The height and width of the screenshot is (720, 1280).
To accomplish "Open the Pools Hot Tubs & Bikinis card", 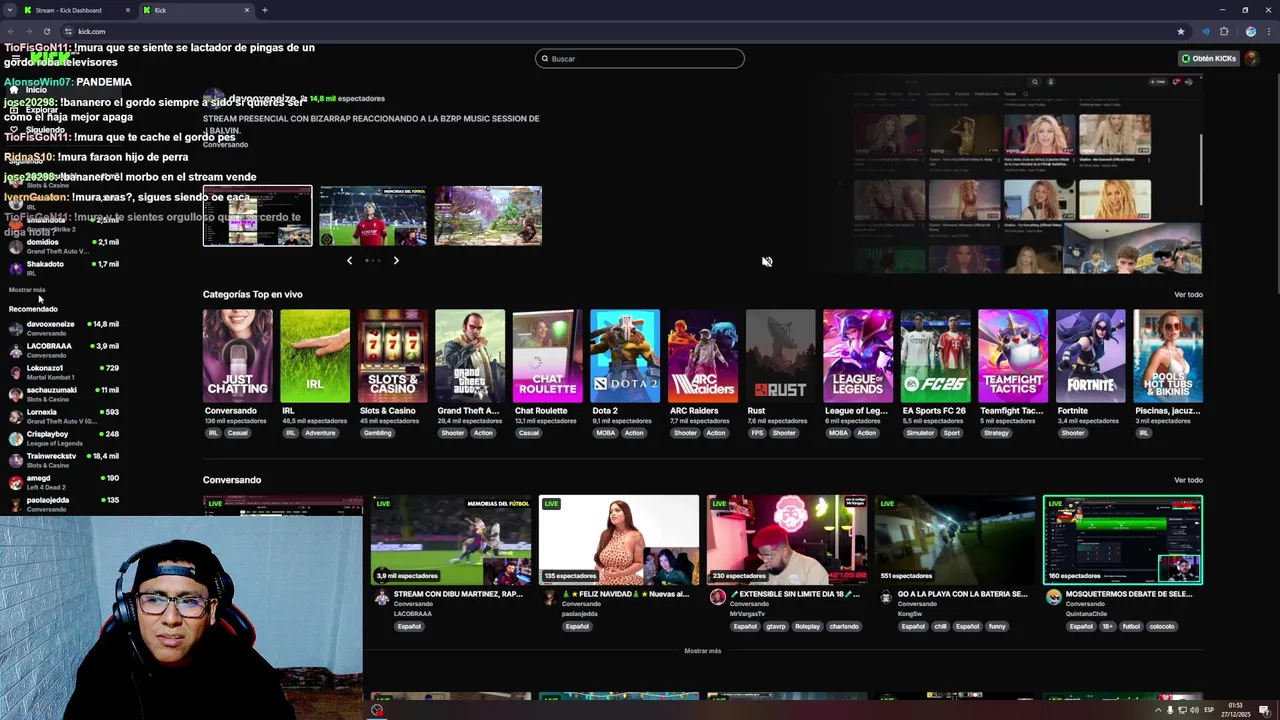I will point(1168,356).
